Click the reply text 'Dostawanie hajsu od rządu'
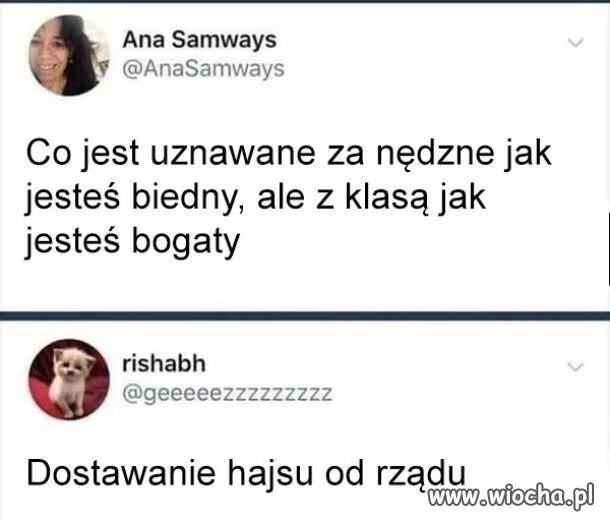Viewport: 610px width, 520px height. click(x=246, y=474)
